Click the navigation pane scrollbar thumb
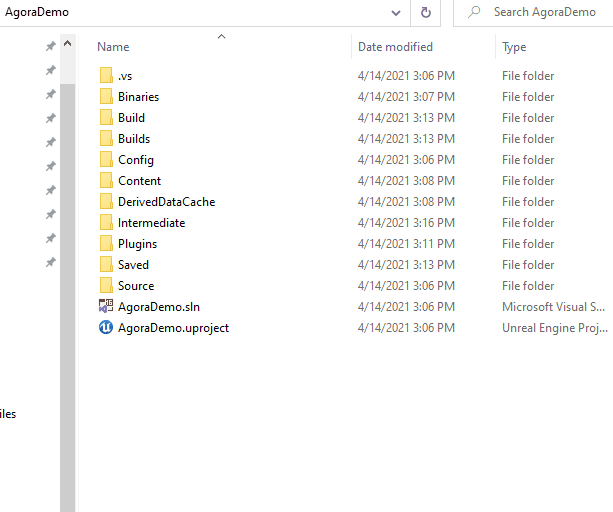 tap(68, 297)
